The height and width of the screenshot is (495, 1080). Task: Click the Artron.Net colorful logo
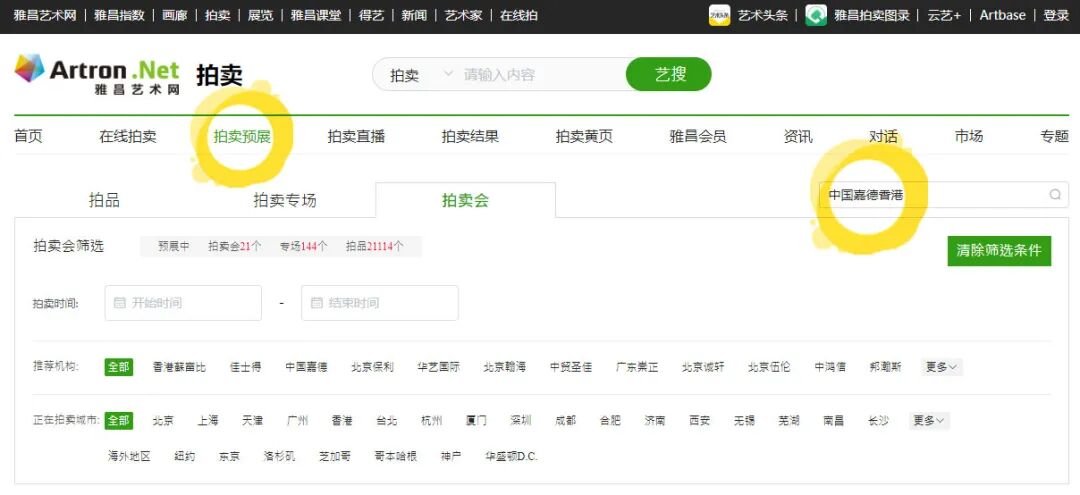tap(30, 68)
